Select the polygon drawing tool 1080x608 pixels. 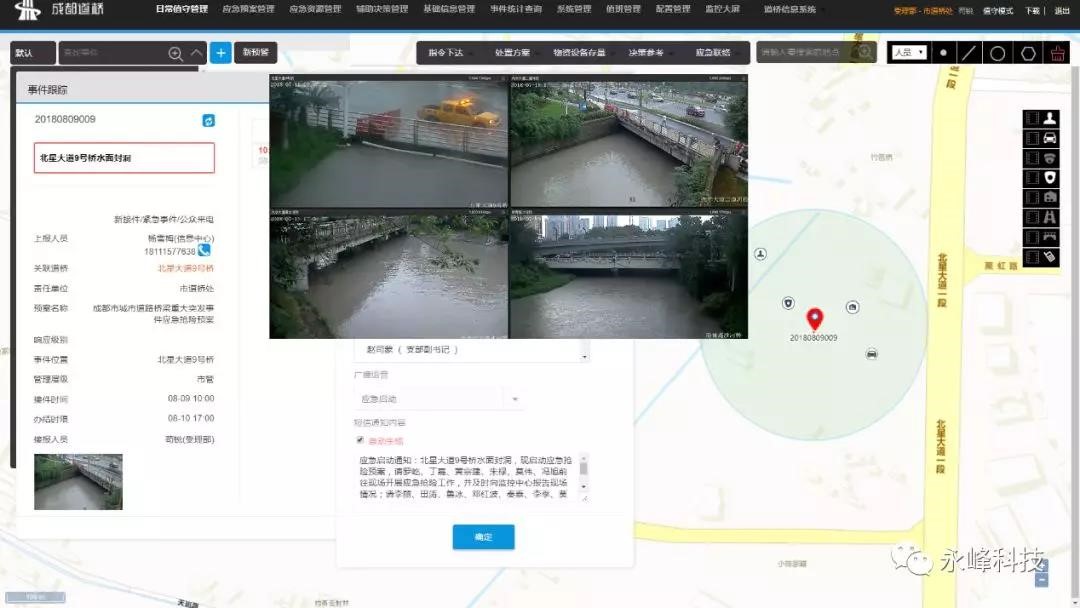(x=1028, y=52)
